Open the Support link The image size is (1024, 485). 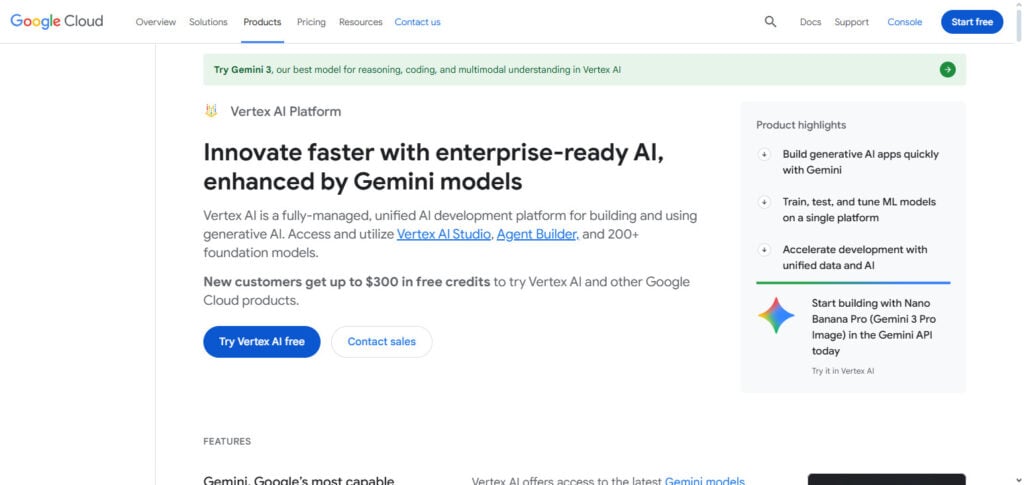pos(852,22)
